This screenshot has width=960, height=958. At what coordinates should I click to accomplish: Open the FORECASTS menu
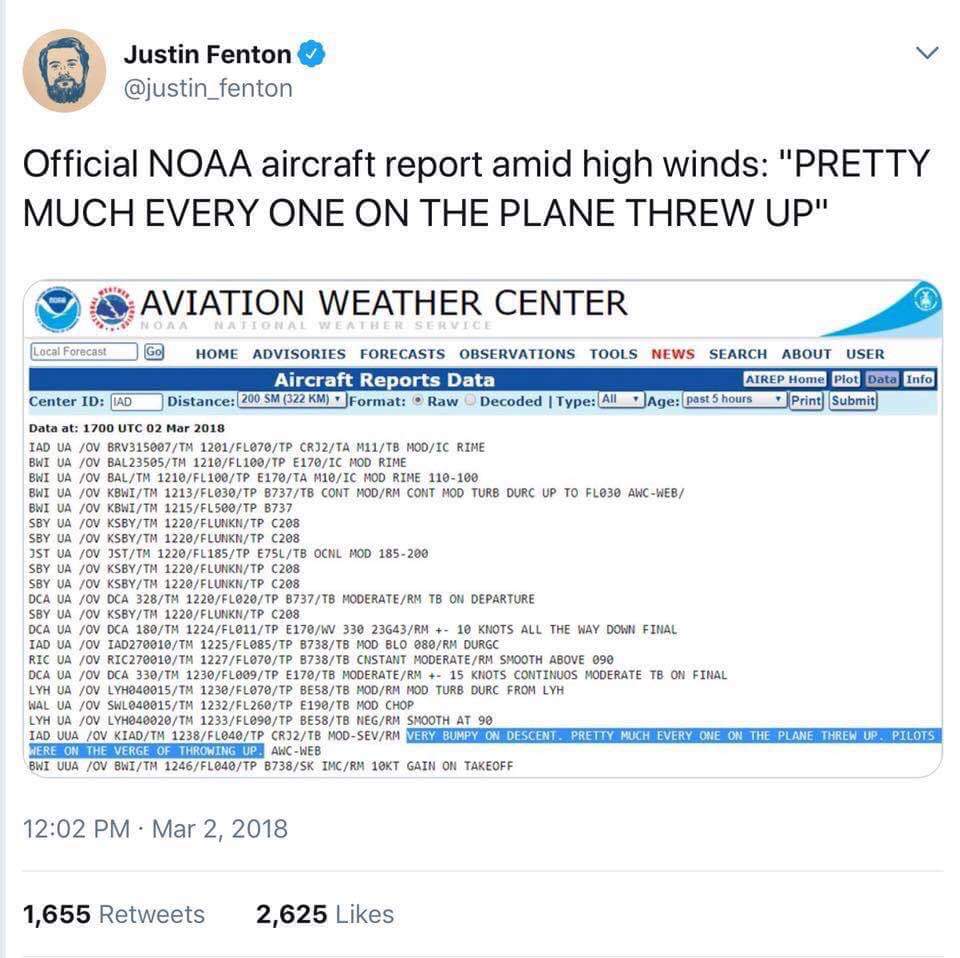click(402, 354)
